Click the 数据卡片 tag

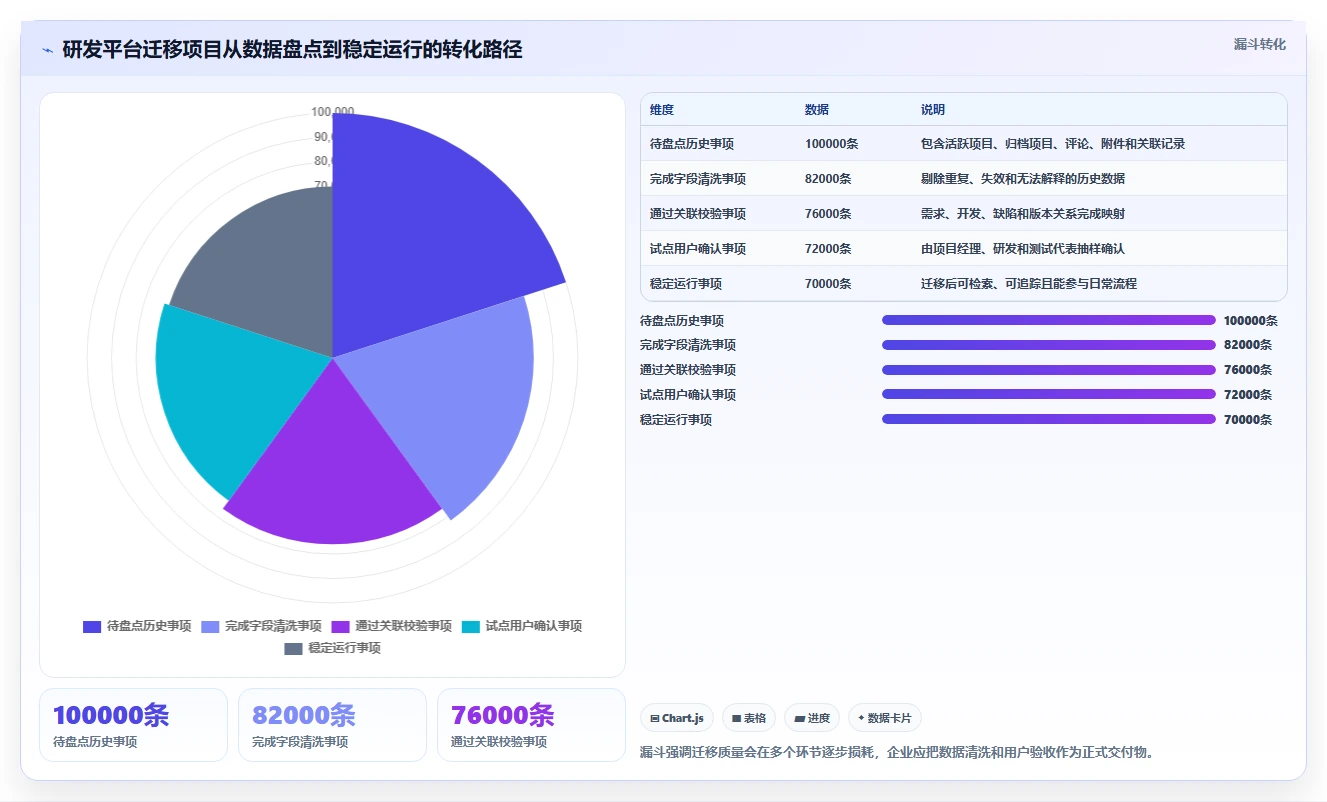click(885, 718)
